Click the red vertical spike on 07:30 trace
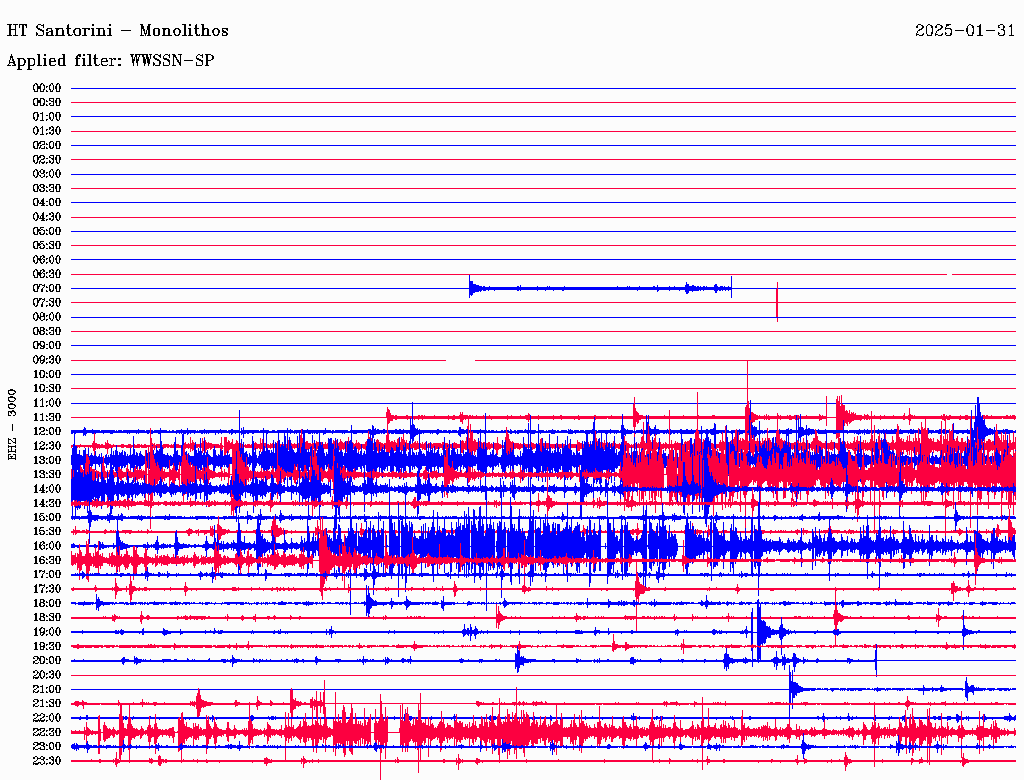 777,302
